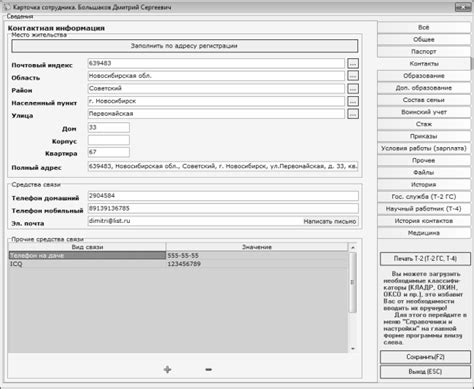Open lookup button next to Почтовый индекс
Screen dimensions: 474x389
coord(353,63)
